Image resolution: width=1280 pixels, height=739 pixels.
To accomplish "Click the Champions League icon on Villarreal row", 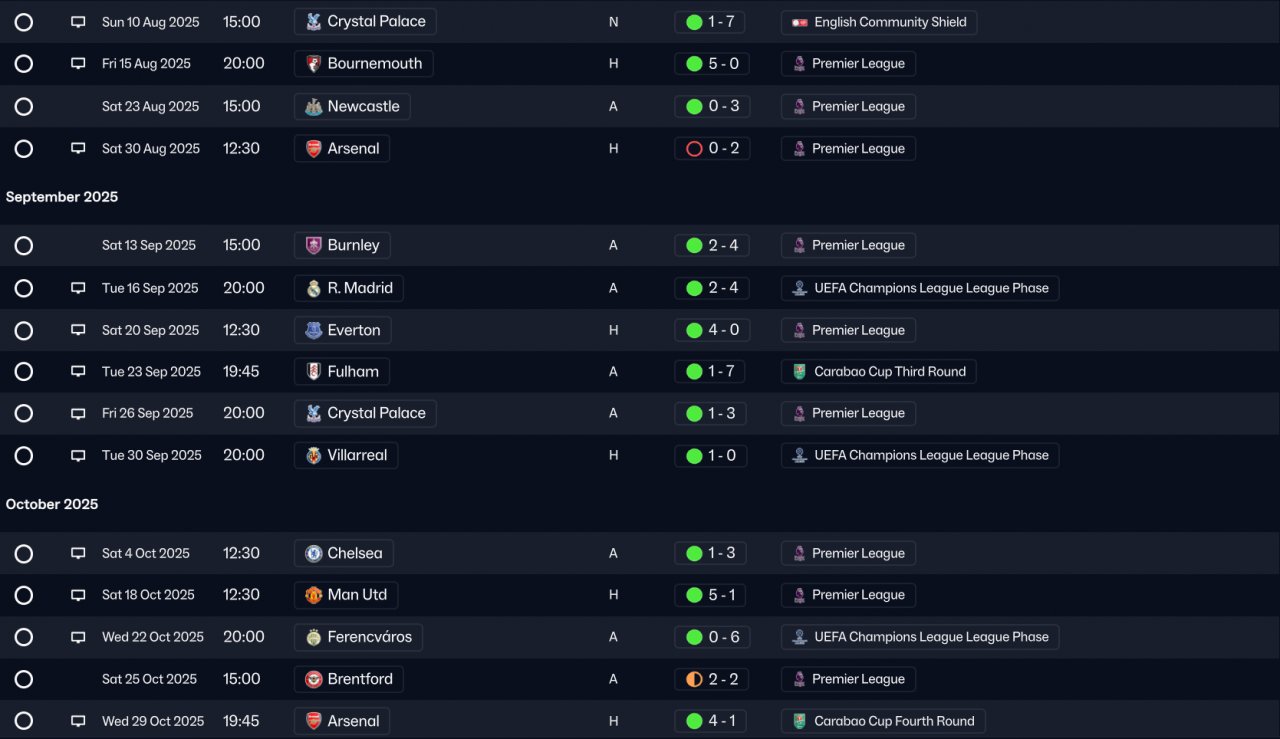I will [799, 455].
